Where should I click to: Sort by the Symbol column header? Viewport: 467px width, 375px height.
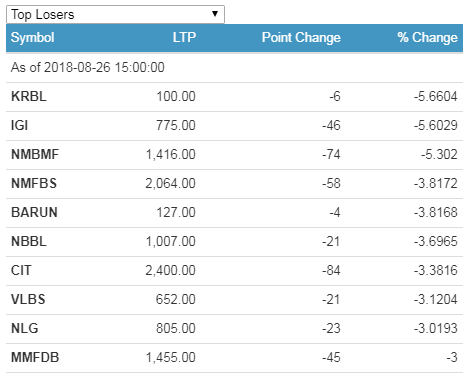(32, 37)
